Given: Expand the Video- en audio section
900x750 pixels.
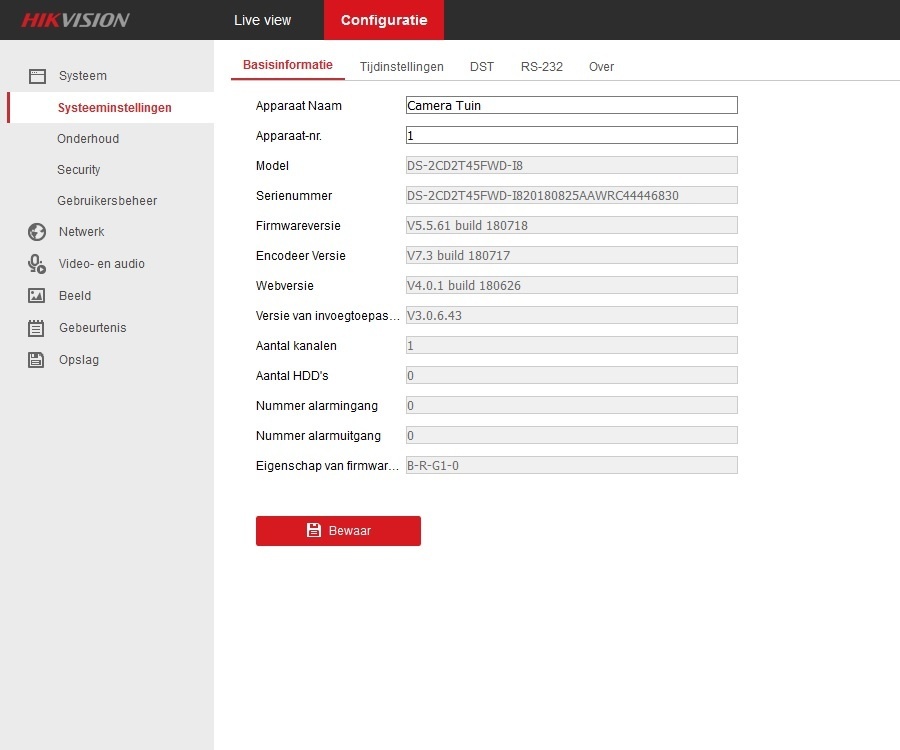Looking at the screenshot, I should point(102,263).
